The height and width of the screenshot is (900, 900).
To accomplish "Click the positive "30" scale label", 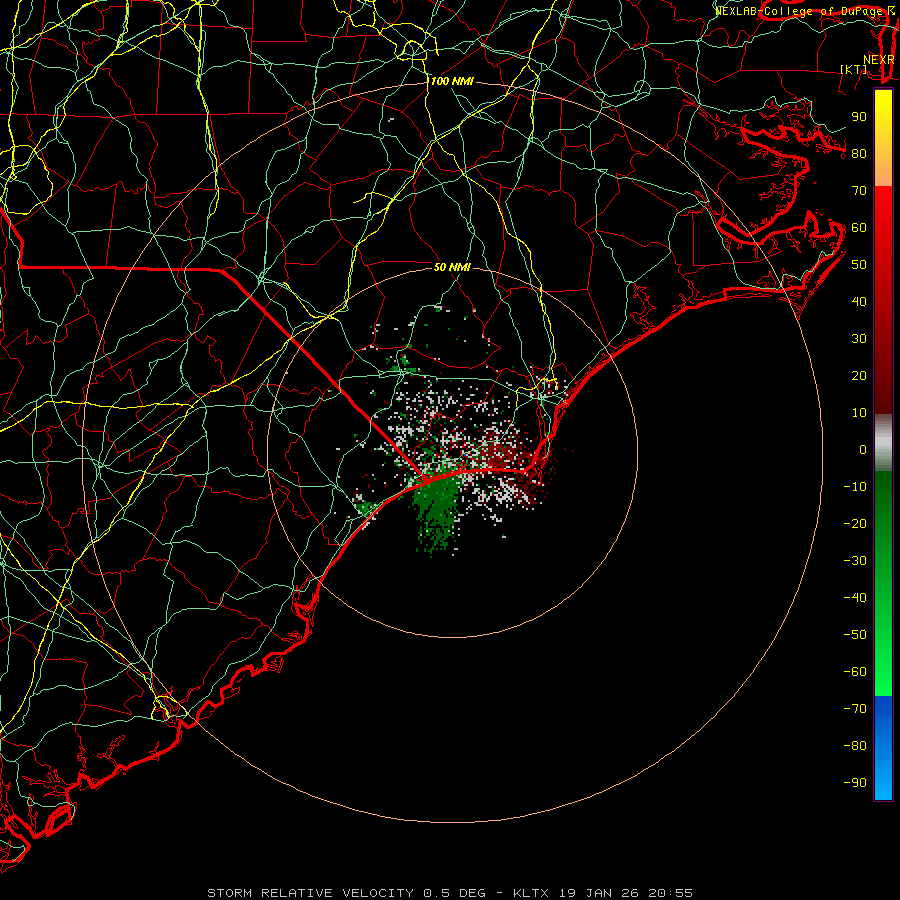I will pyautogui.click(x=859, y=339).
